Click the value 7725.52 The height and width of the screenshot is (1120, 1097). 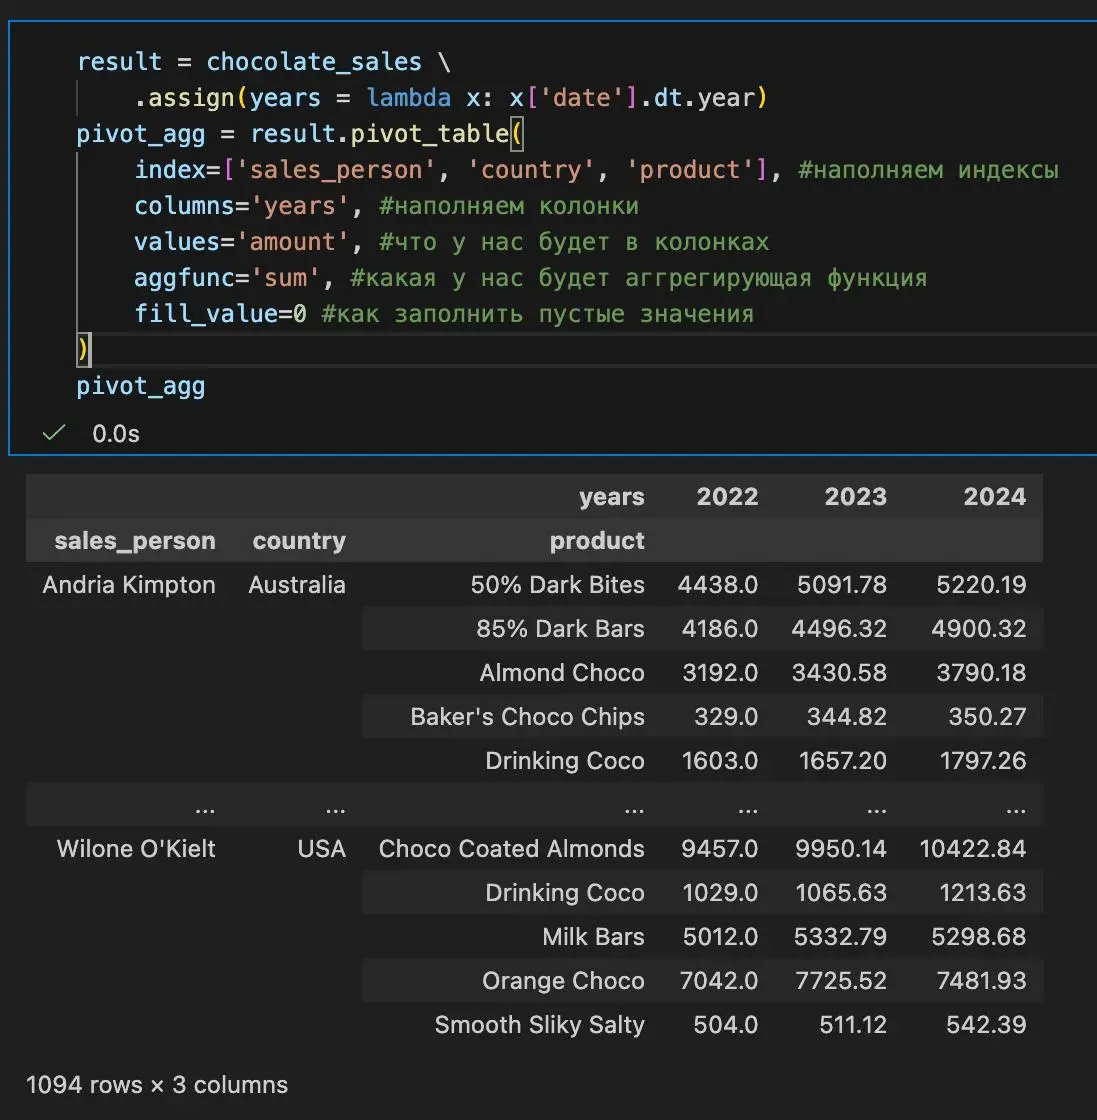(841, 981)
